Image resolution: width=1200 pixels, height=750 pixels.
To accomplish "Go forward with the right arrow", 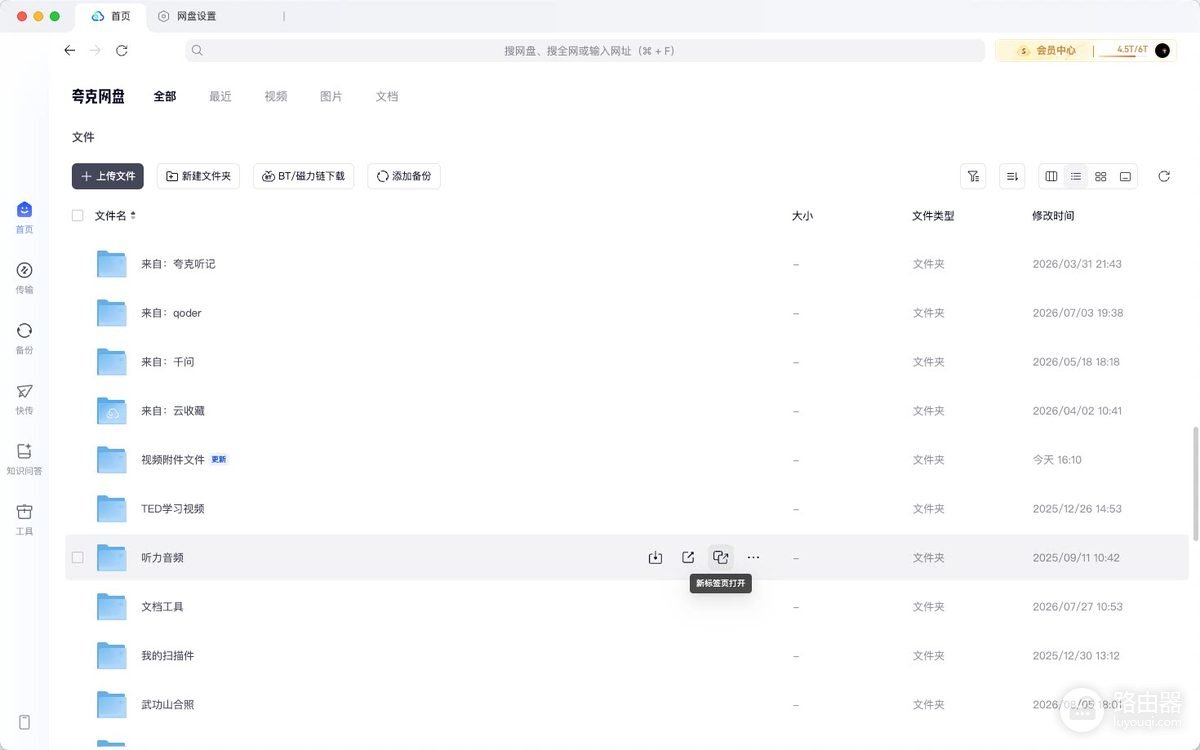I will point(95,50).
